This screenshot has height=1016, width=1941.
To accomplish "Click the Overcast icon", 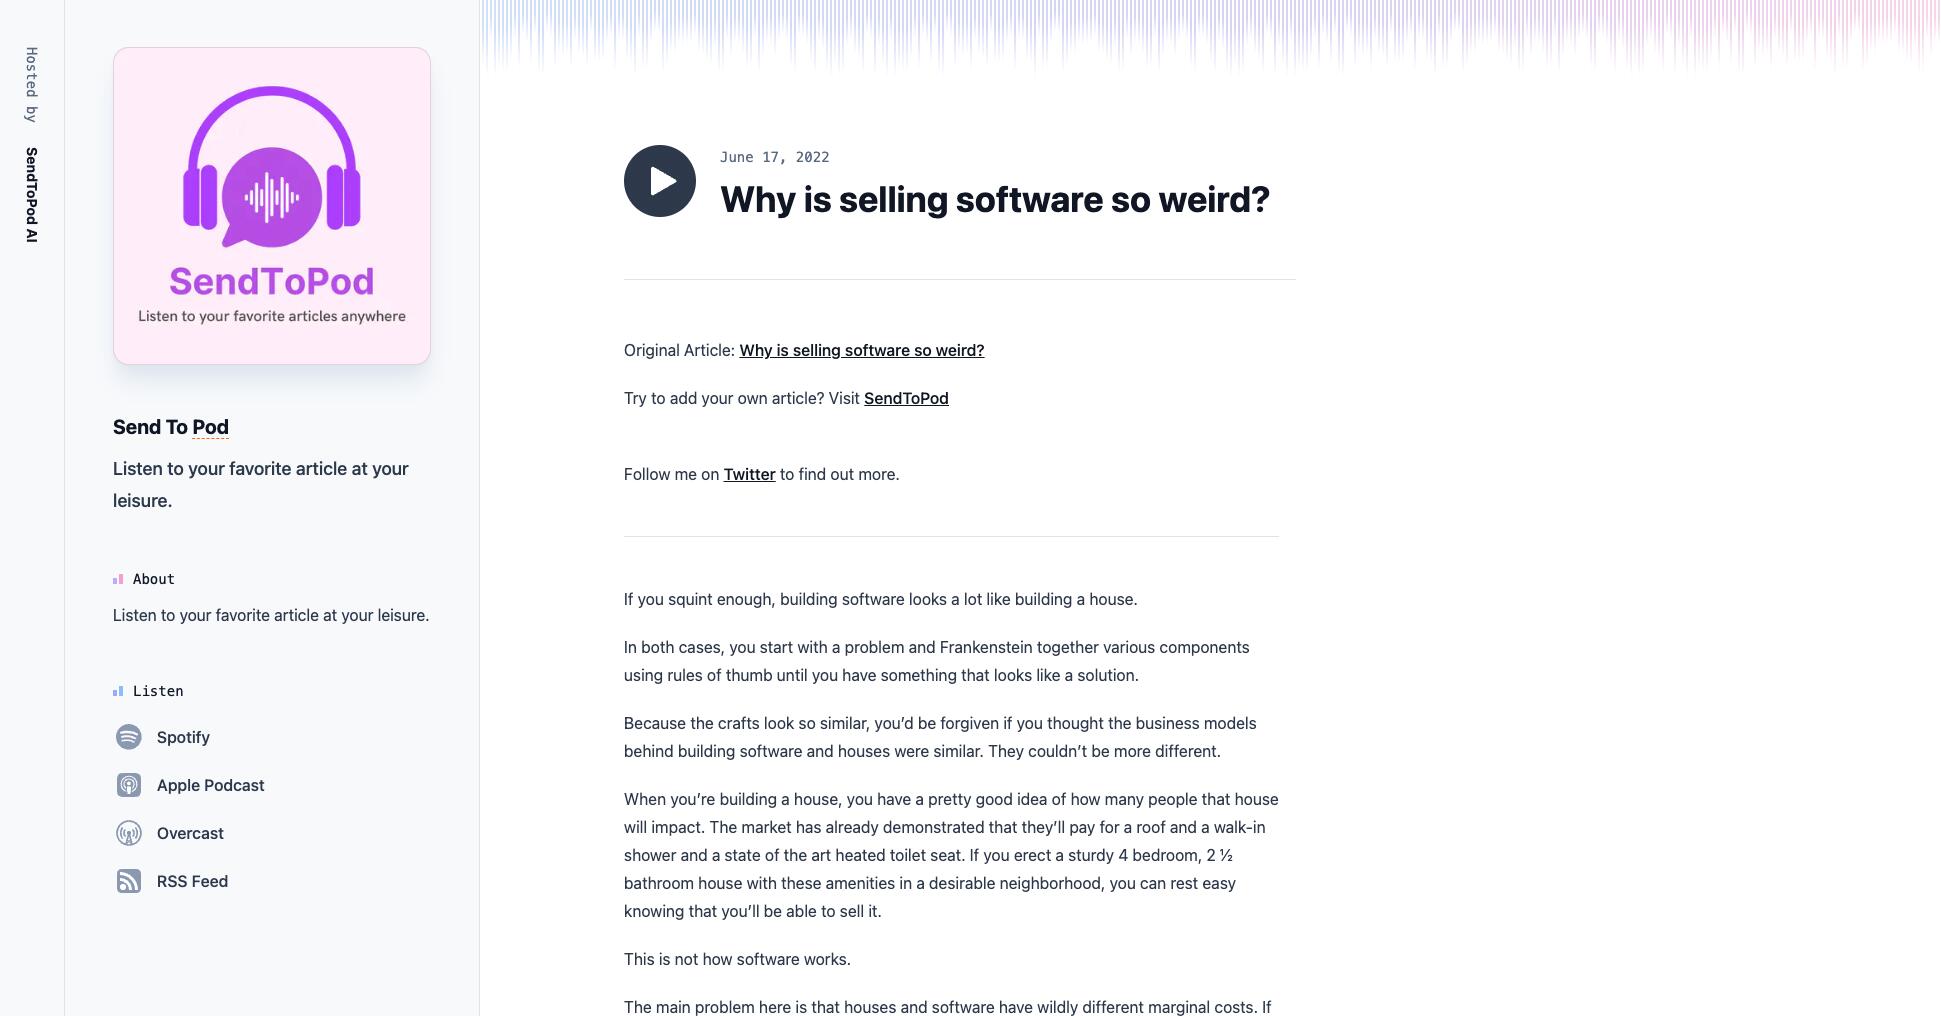I will (129, 833).
